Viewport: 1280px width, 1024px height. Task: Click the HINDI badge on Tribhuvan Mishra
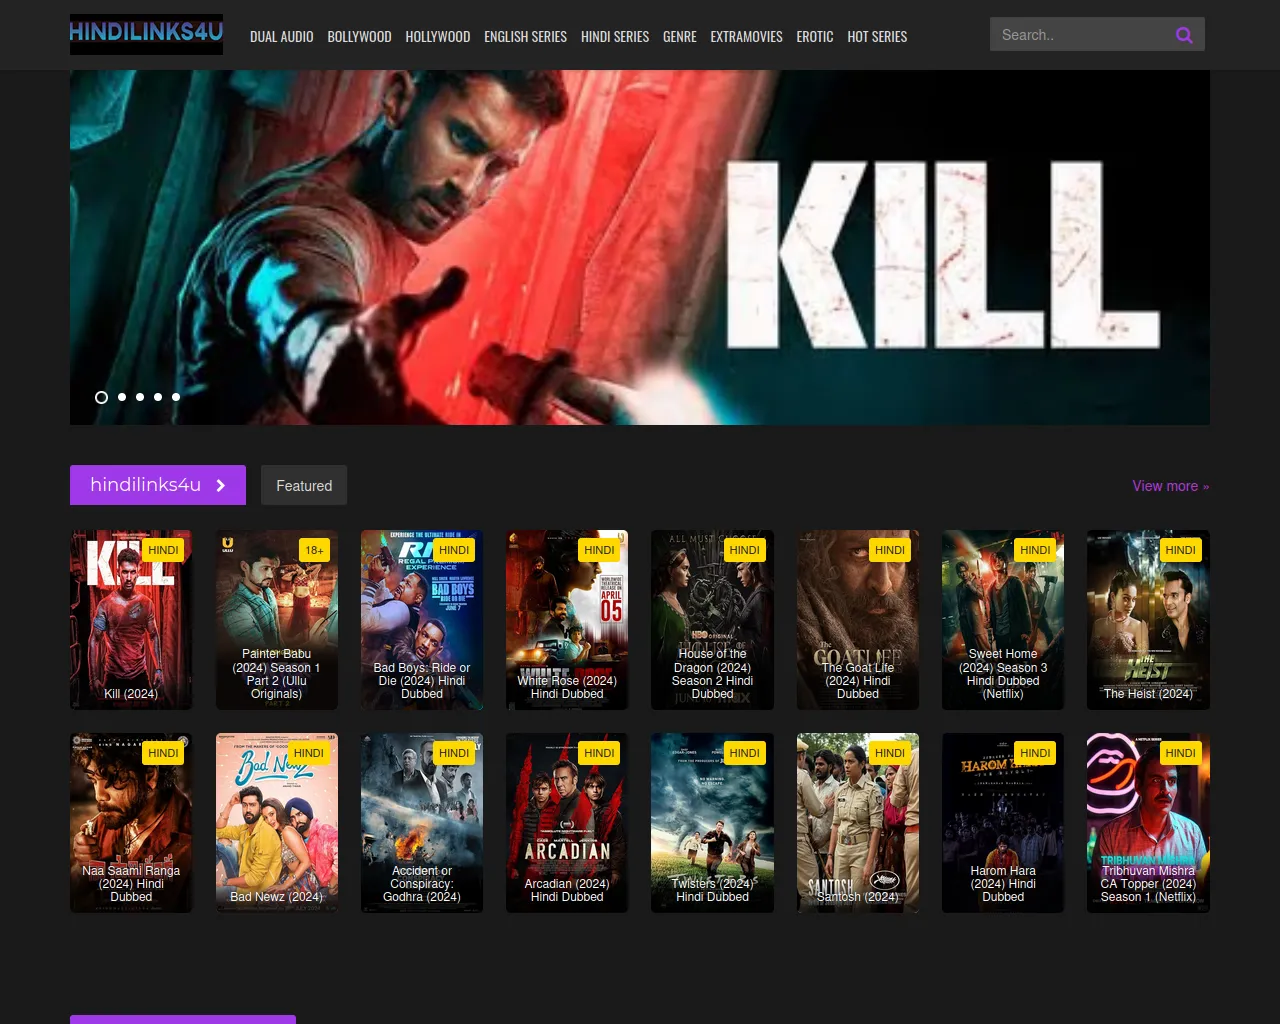1180,753
